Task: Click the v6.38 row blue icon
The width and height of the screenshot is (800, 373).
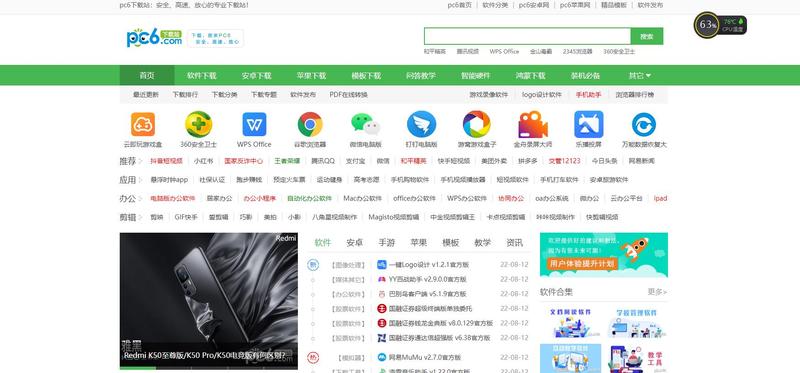Action: coord(382,338)
